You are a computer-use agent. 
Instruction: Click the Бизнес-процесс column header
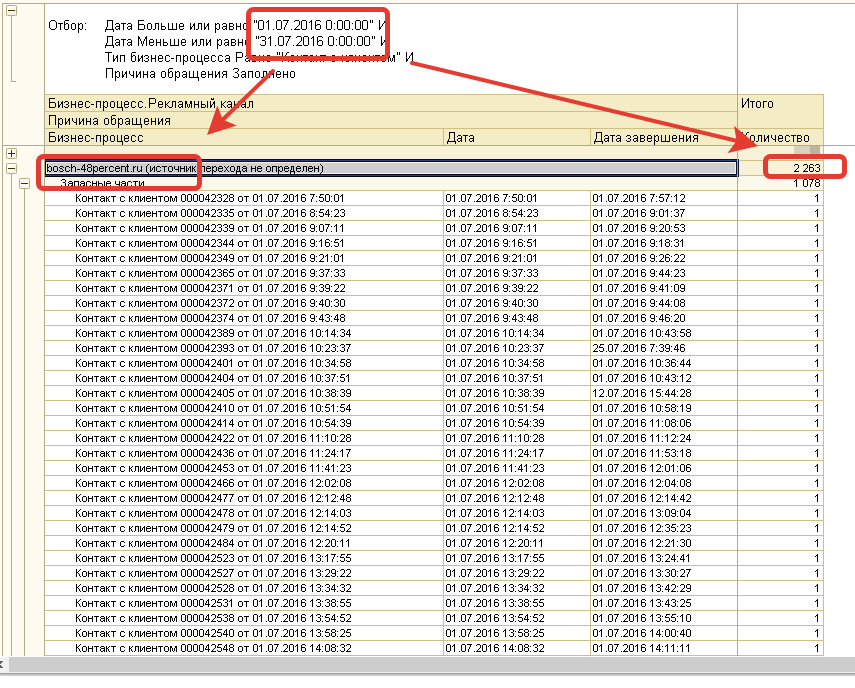click(x=244, y=137)
